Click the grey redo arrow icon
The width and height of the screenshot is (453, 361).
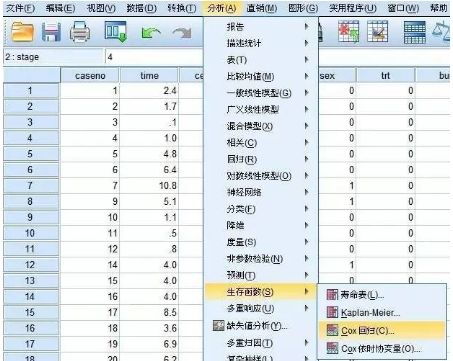(x=182, y=33)
